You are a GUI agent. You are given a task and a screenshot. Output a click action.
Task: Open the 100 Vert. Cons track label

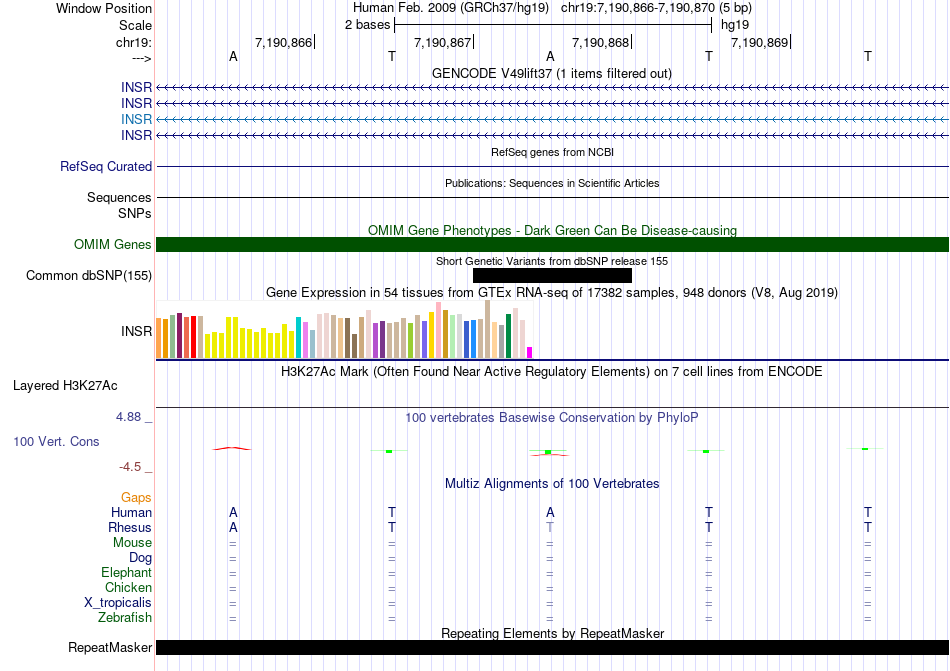click(x=56, y=441)
